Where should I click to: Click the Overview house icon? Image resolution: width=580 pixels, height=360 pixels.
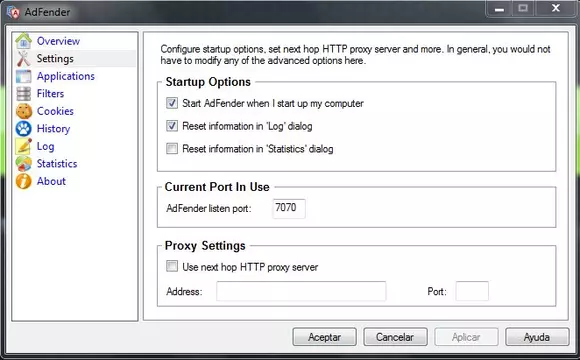pos(23,41)
